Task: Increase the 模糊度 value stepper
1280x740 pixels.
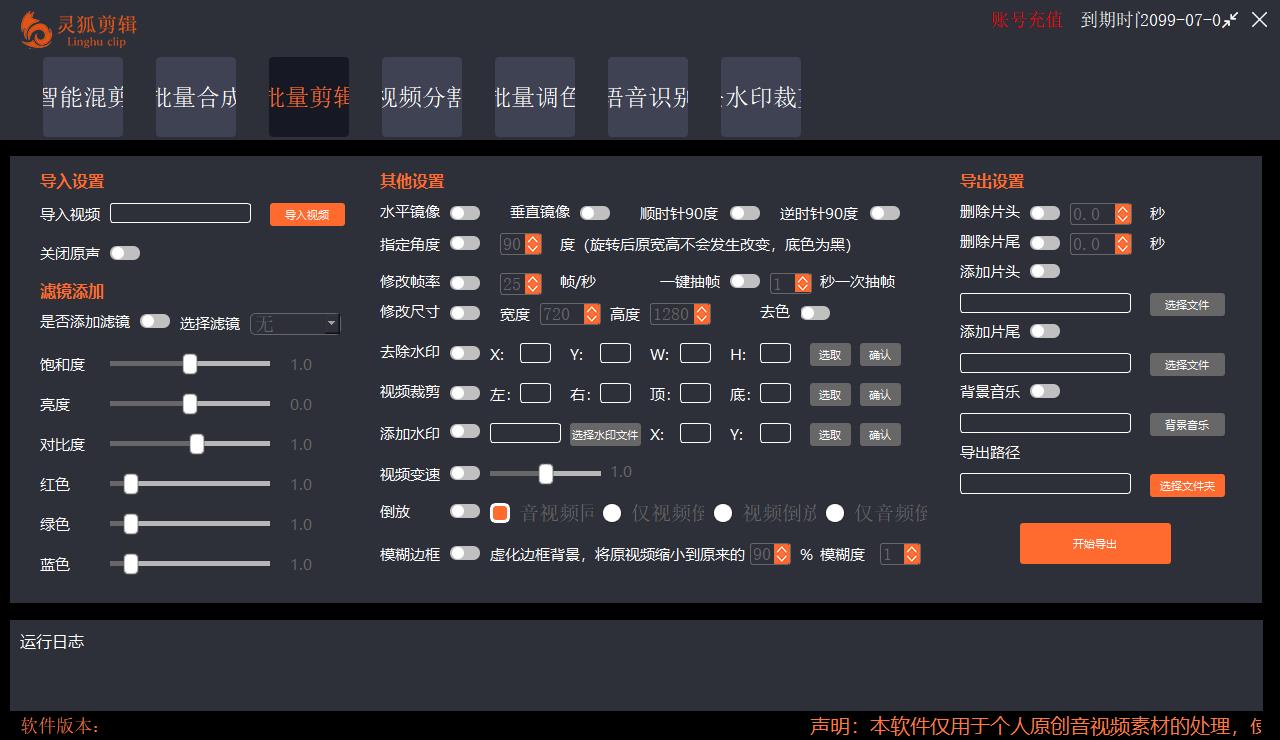Action: [911, 549]
